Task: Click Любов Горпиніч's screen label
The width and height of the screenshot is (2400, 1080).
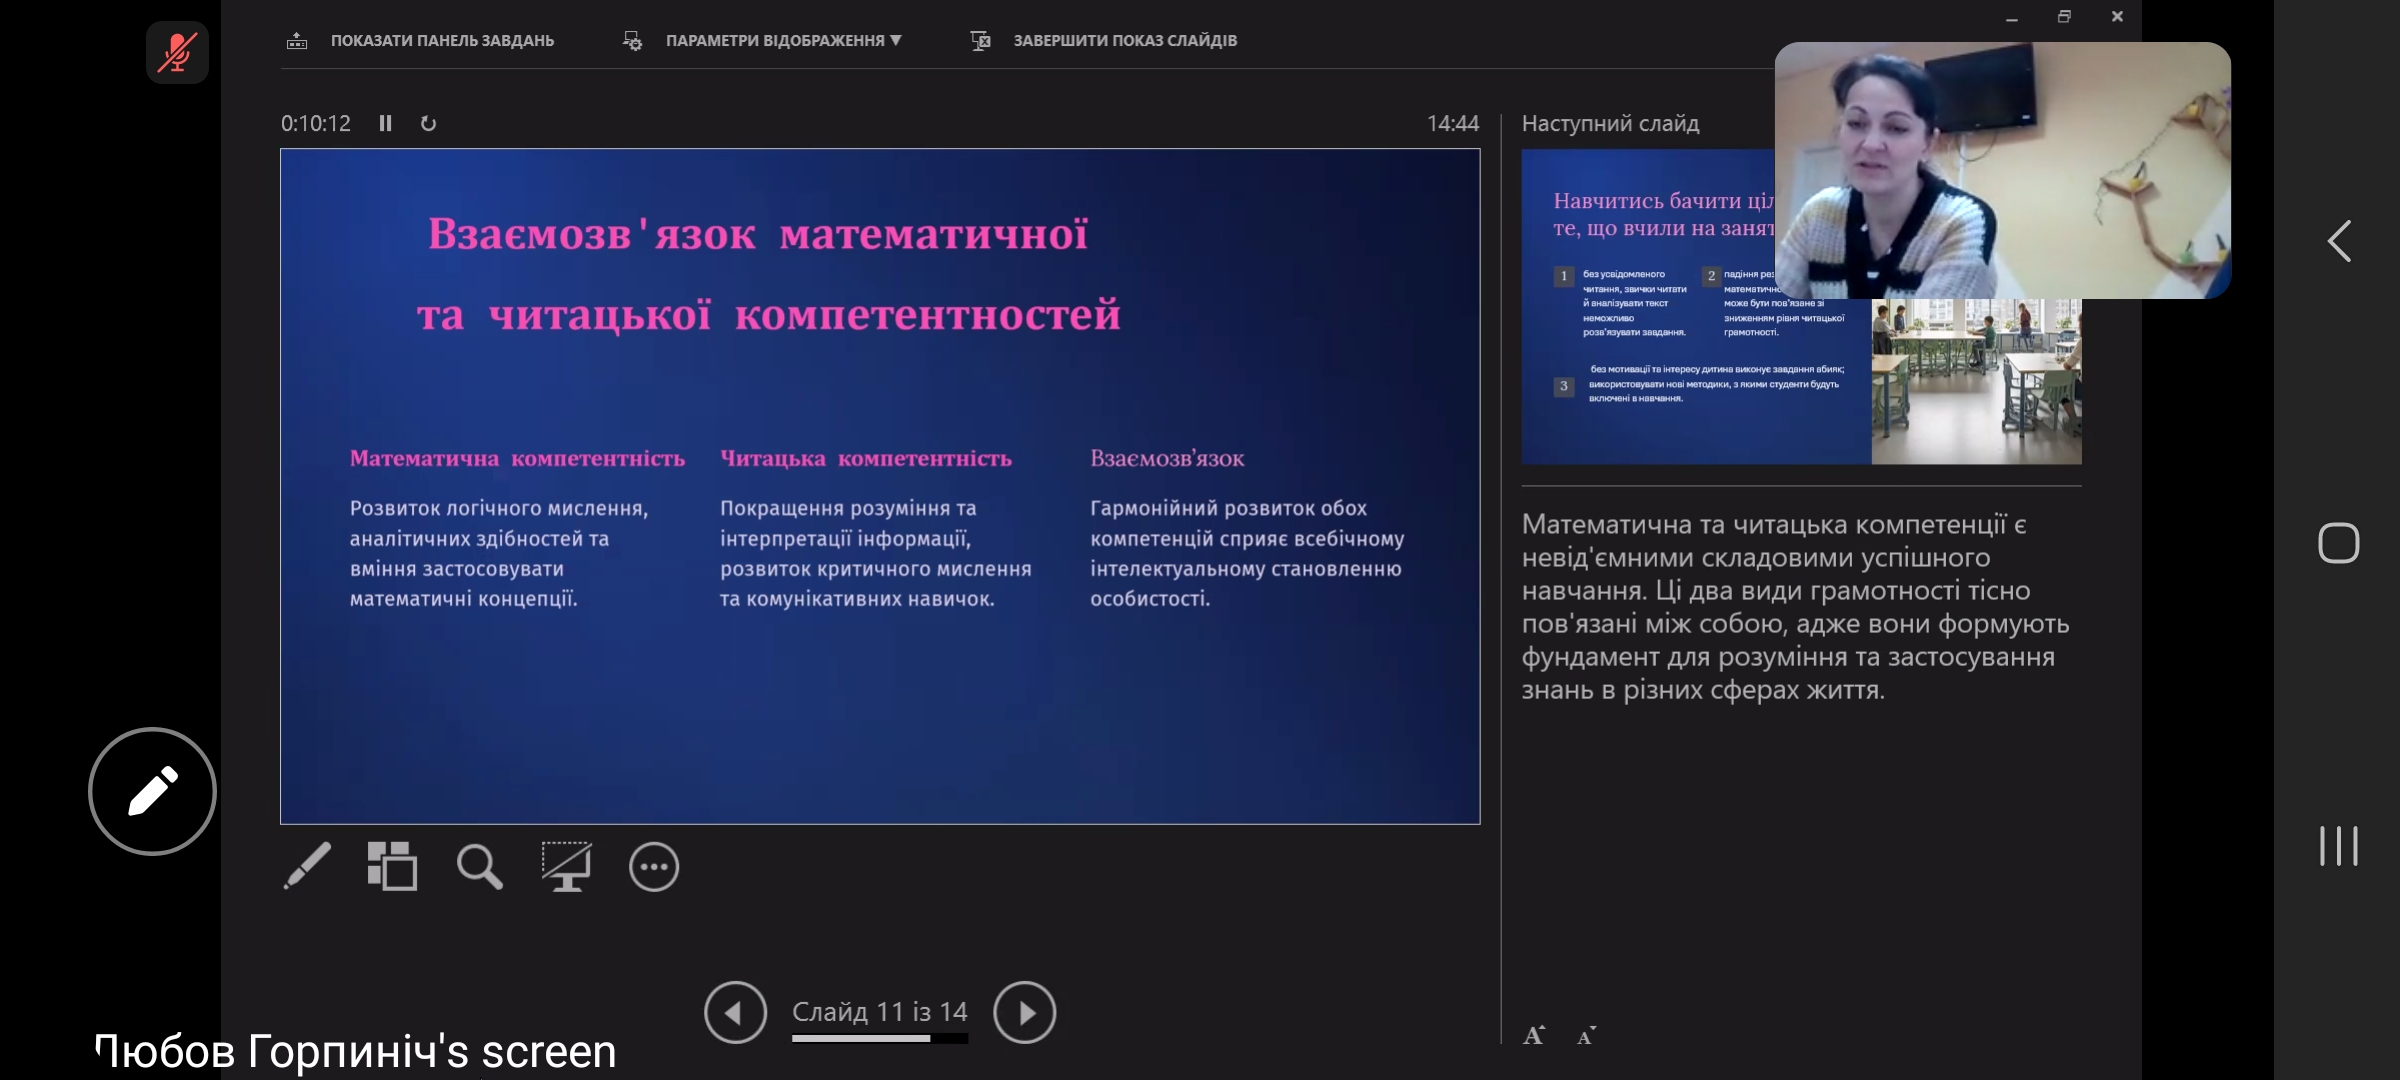Action: (355, 1051)
